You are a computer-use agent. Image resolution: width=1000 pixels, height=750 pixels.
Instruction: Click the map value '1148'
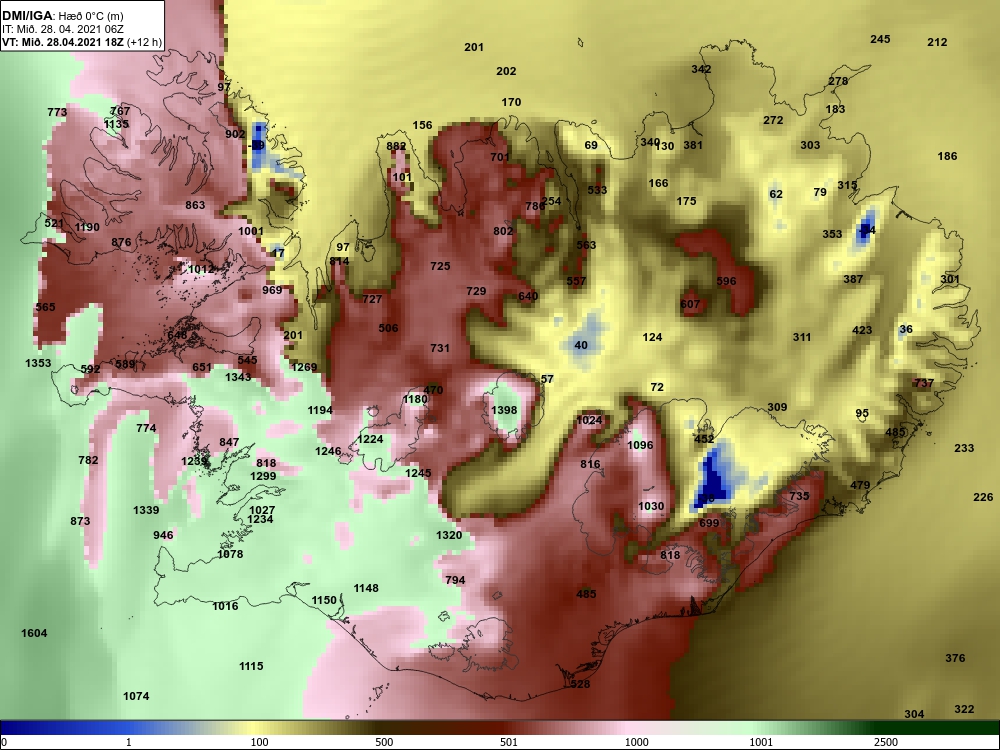pyautogui.click(x=366, y=589)
